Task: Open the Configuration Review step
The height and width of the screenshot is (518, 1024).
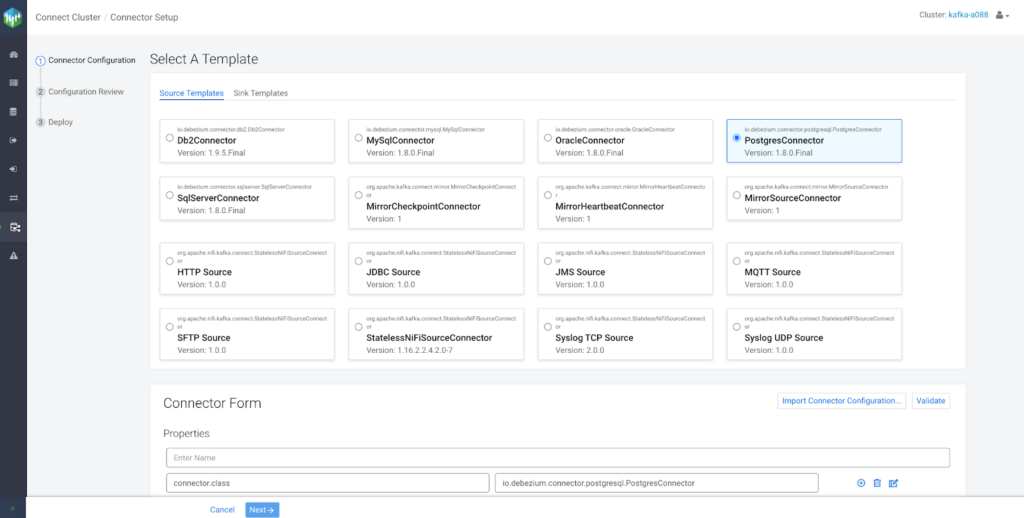Action: tap(85, 91)
